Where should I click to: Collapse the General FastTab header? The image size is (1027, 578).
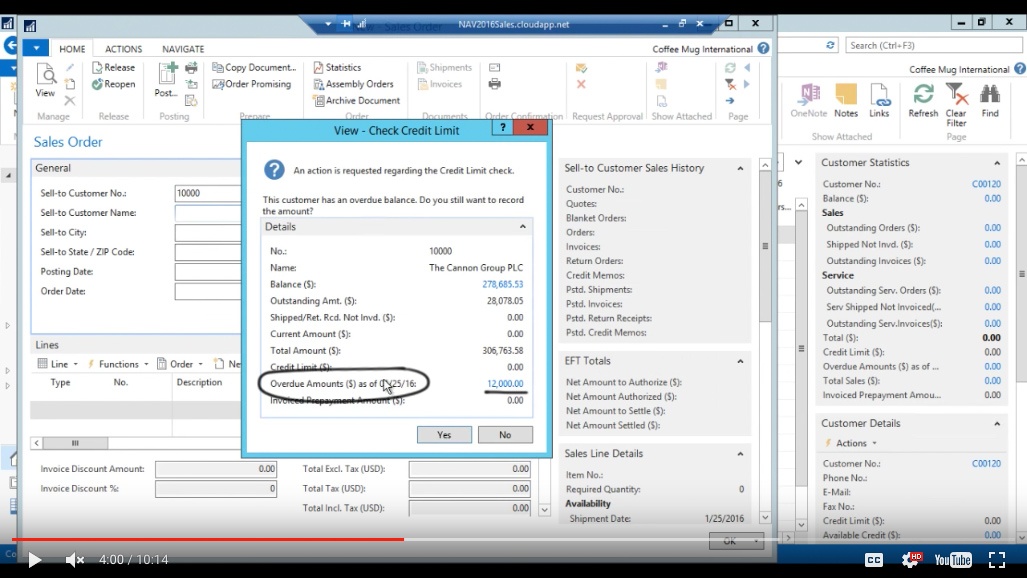click(136, 168)
